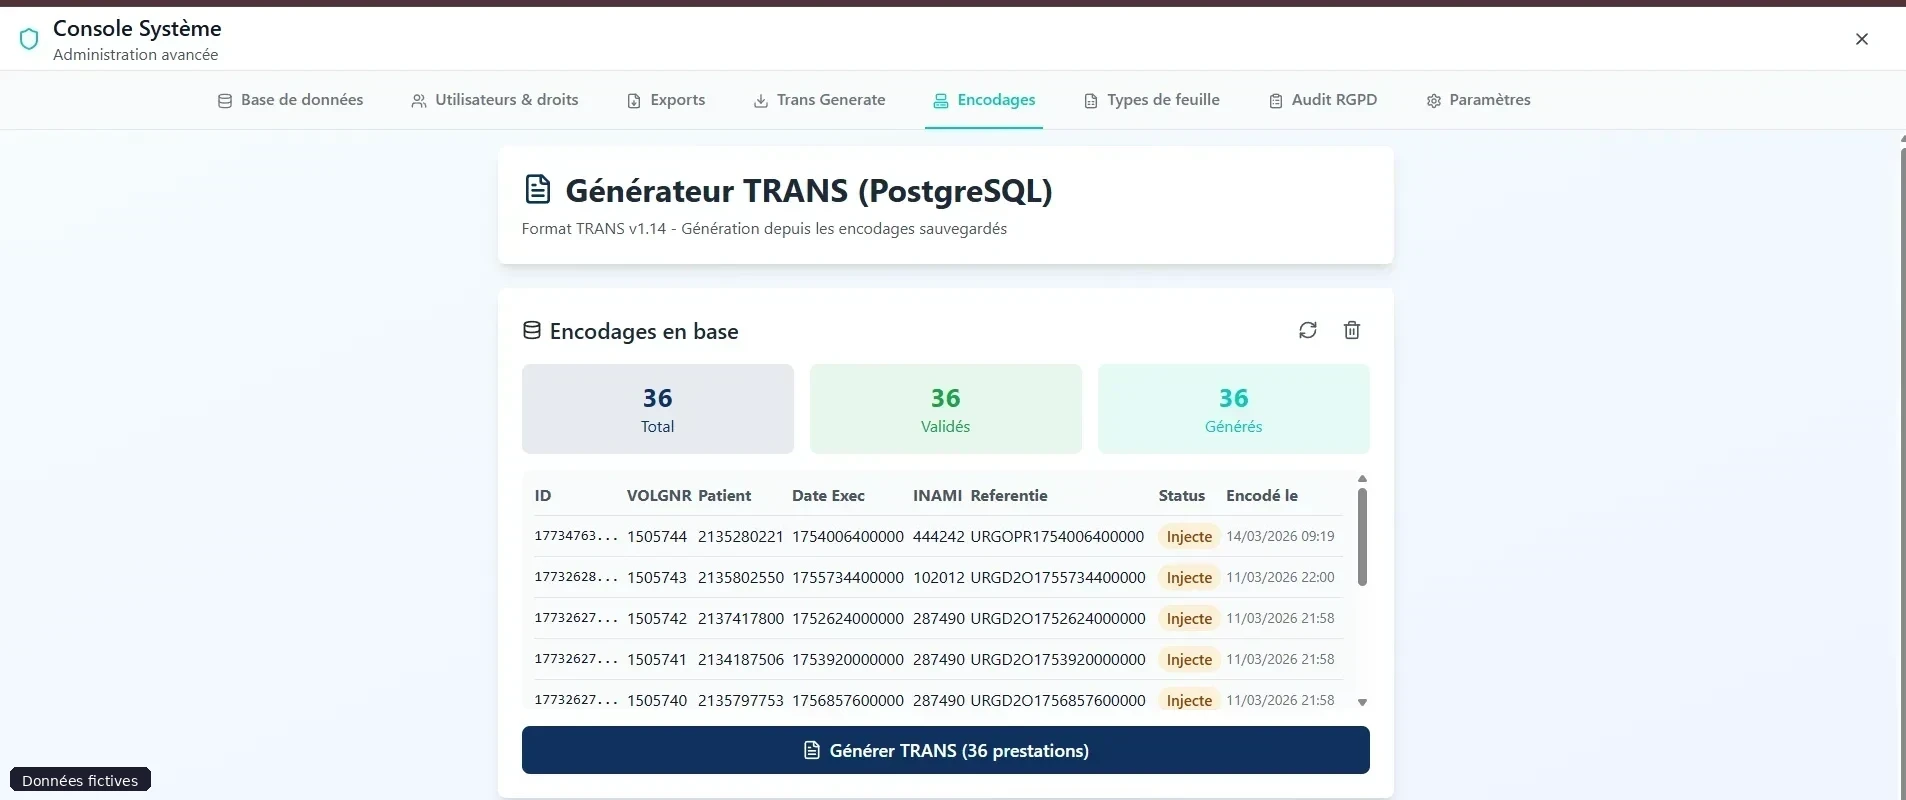Screen dimensions: 1906x800
Task: Click reference URGD2O1756857600000
Action: 1058,701
